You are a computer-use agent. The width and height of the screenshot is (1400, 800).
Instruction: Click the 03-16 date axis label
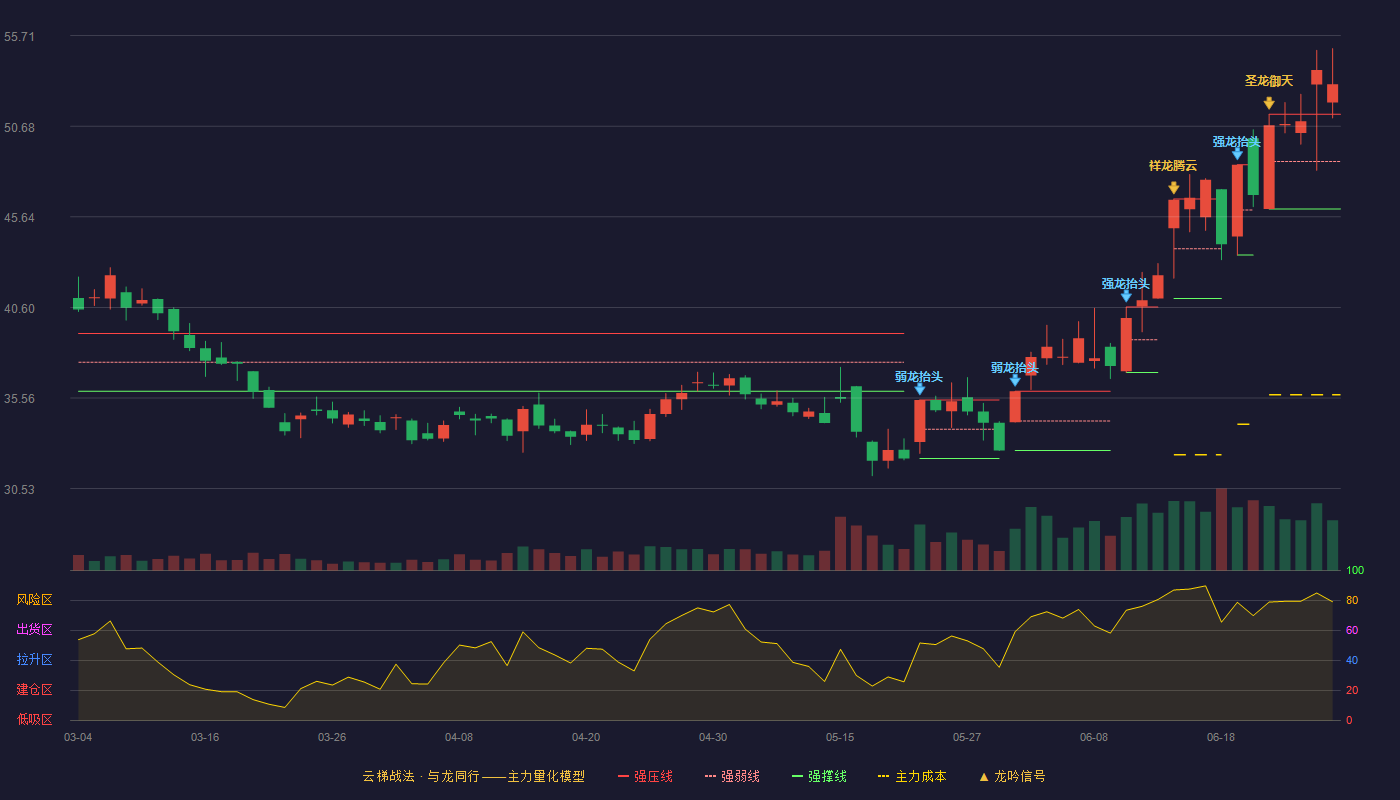tap(205, 737)
